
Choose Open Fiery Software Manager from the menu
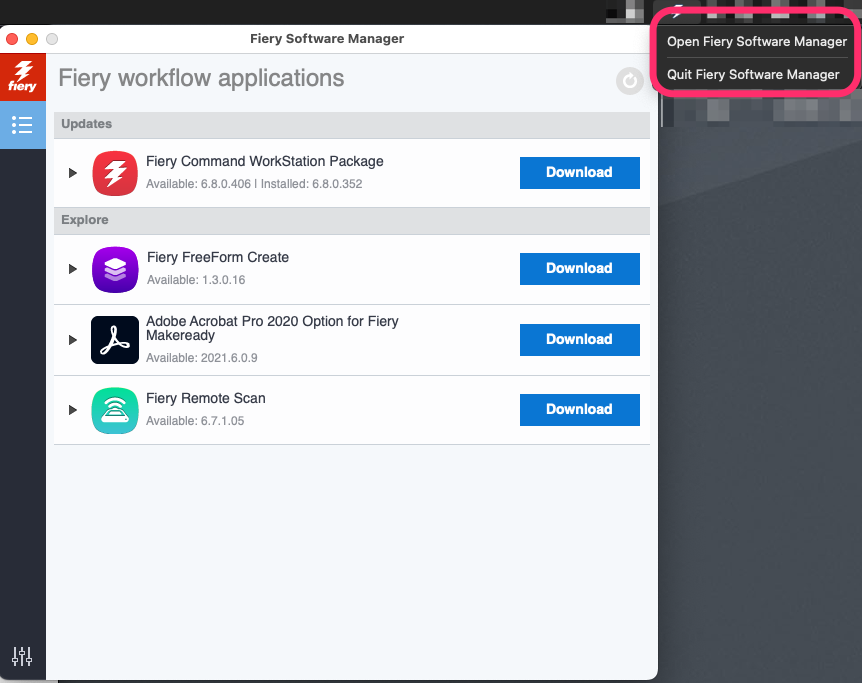pyautogui.click(x=756, y=42)
